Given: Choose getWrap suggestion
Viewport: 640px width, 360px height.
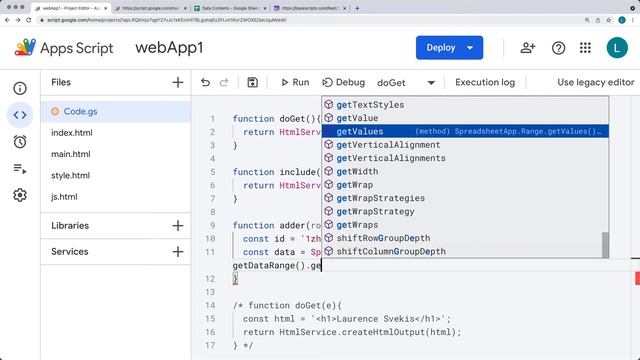Looking at the screenshot, I should tap(465, 184).
